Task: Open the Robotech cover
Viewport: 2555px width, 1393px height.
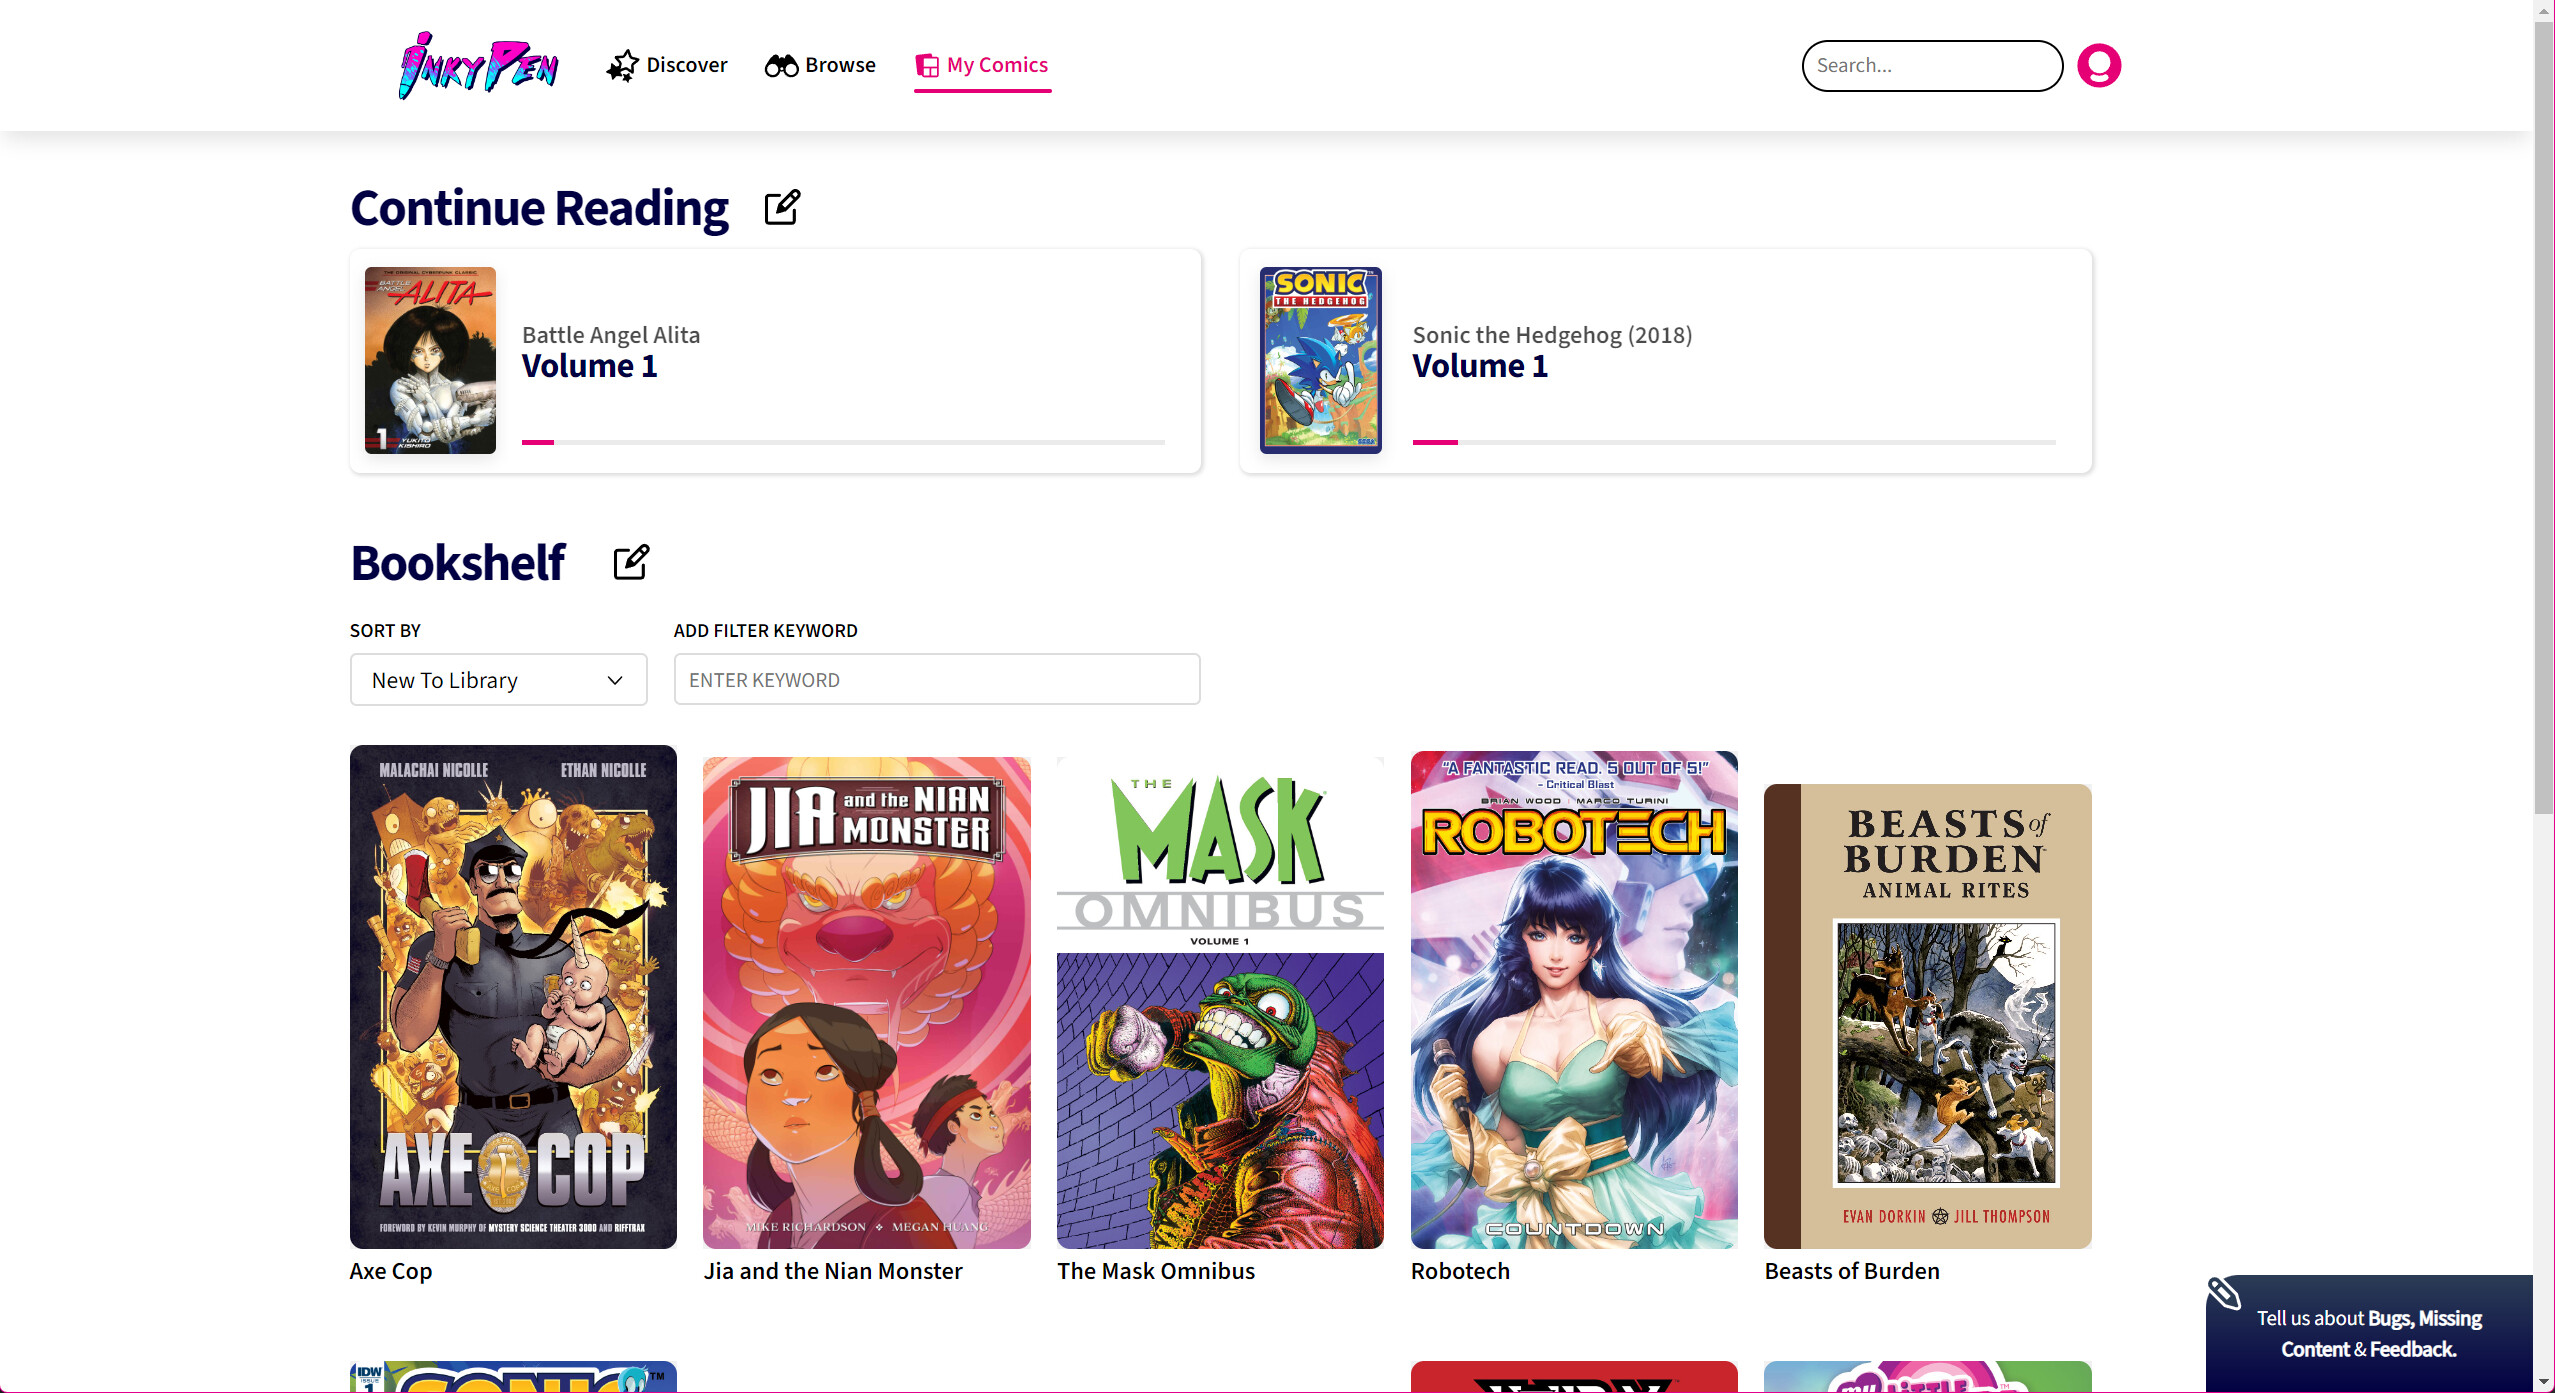Action: (1574, 1000)
